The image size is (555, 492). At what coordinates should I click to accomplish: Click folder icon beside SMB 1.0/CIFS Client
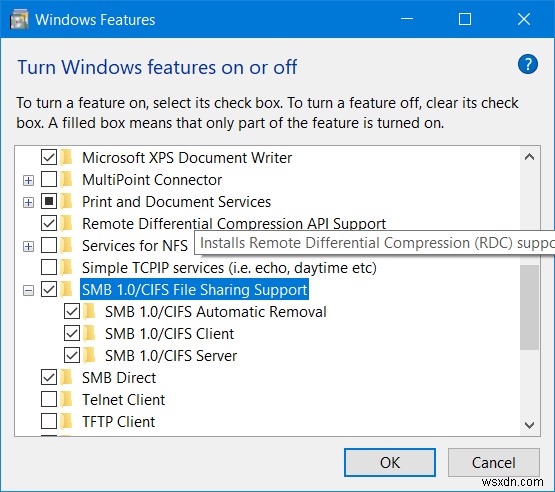click(90, 333)
